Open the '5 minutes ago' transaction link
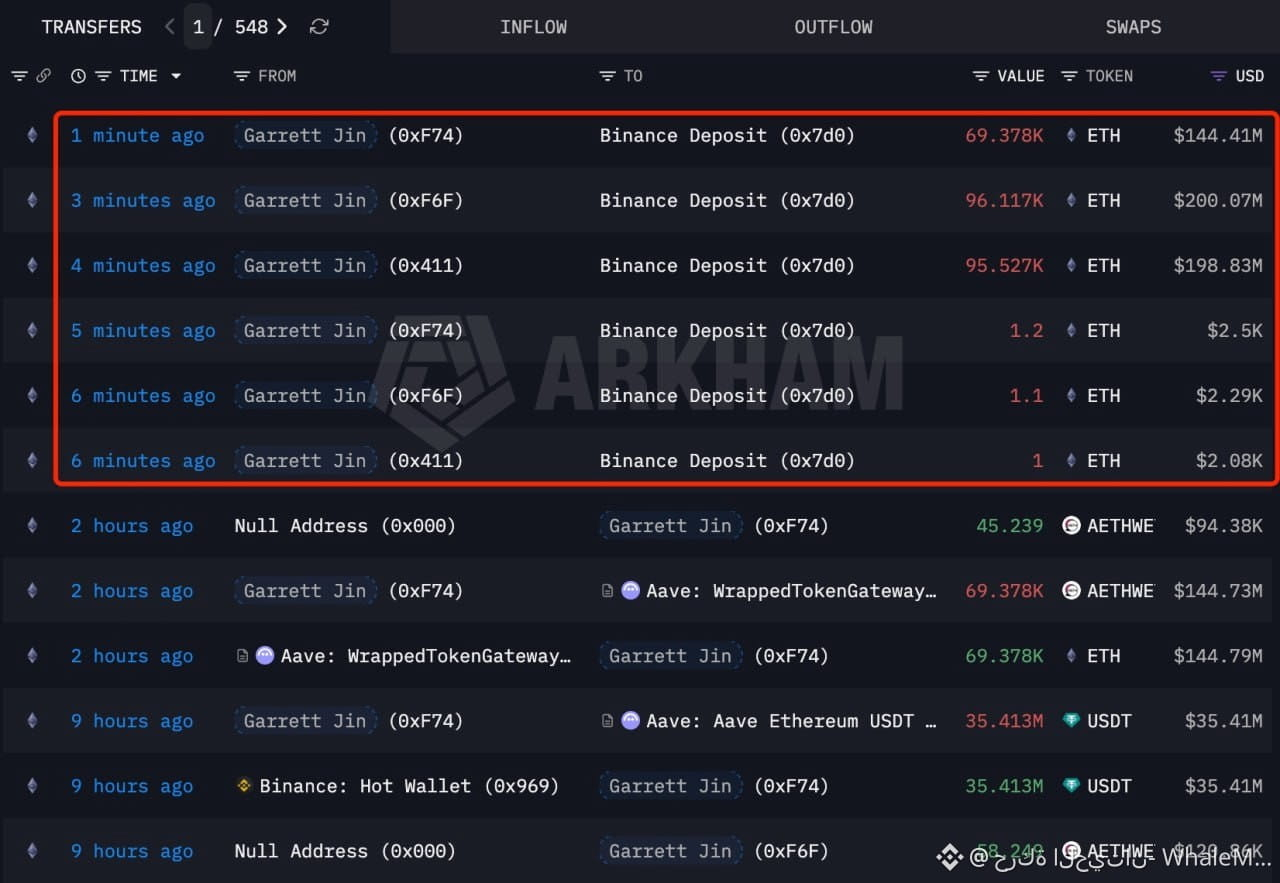This screenshot has width=1280, height=883. (x=143, y=330)
